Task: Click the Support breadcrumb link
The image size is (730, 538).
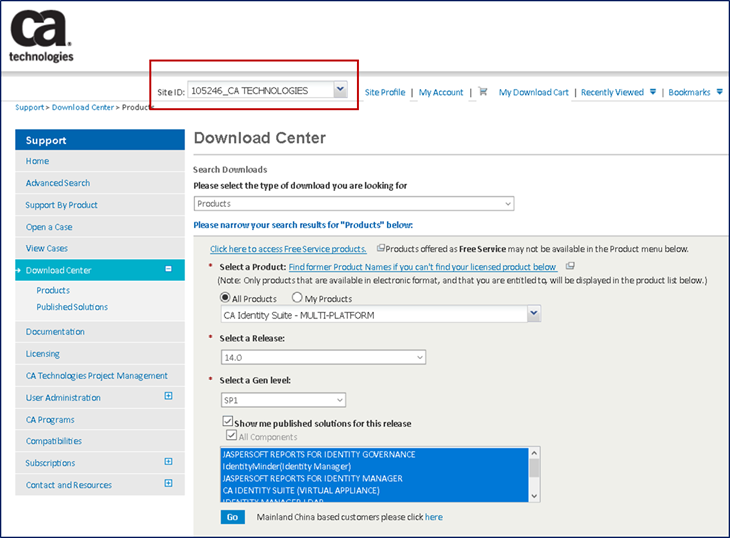Action: pos(29,107)
